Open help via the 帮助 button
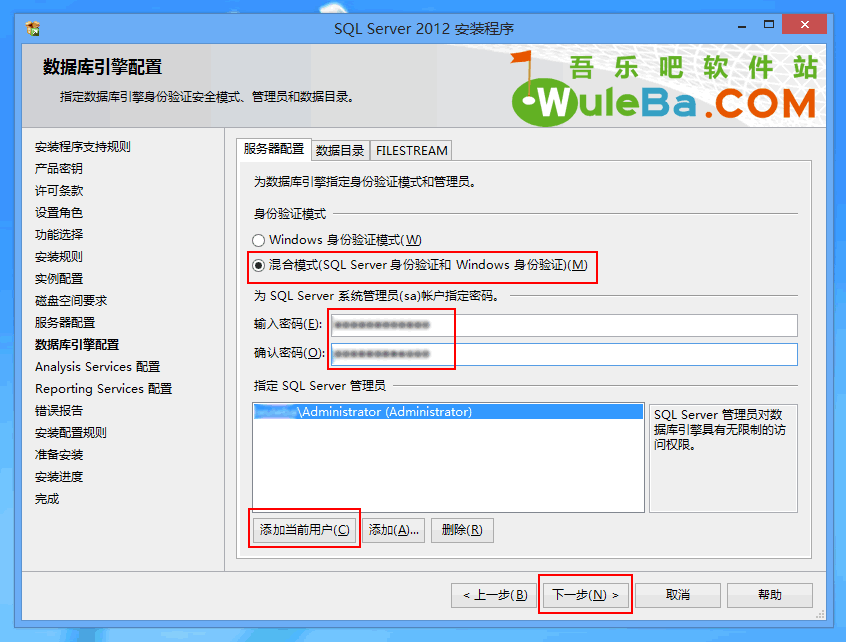Viewport: 846px width, 642px height. tap(769, 595)
